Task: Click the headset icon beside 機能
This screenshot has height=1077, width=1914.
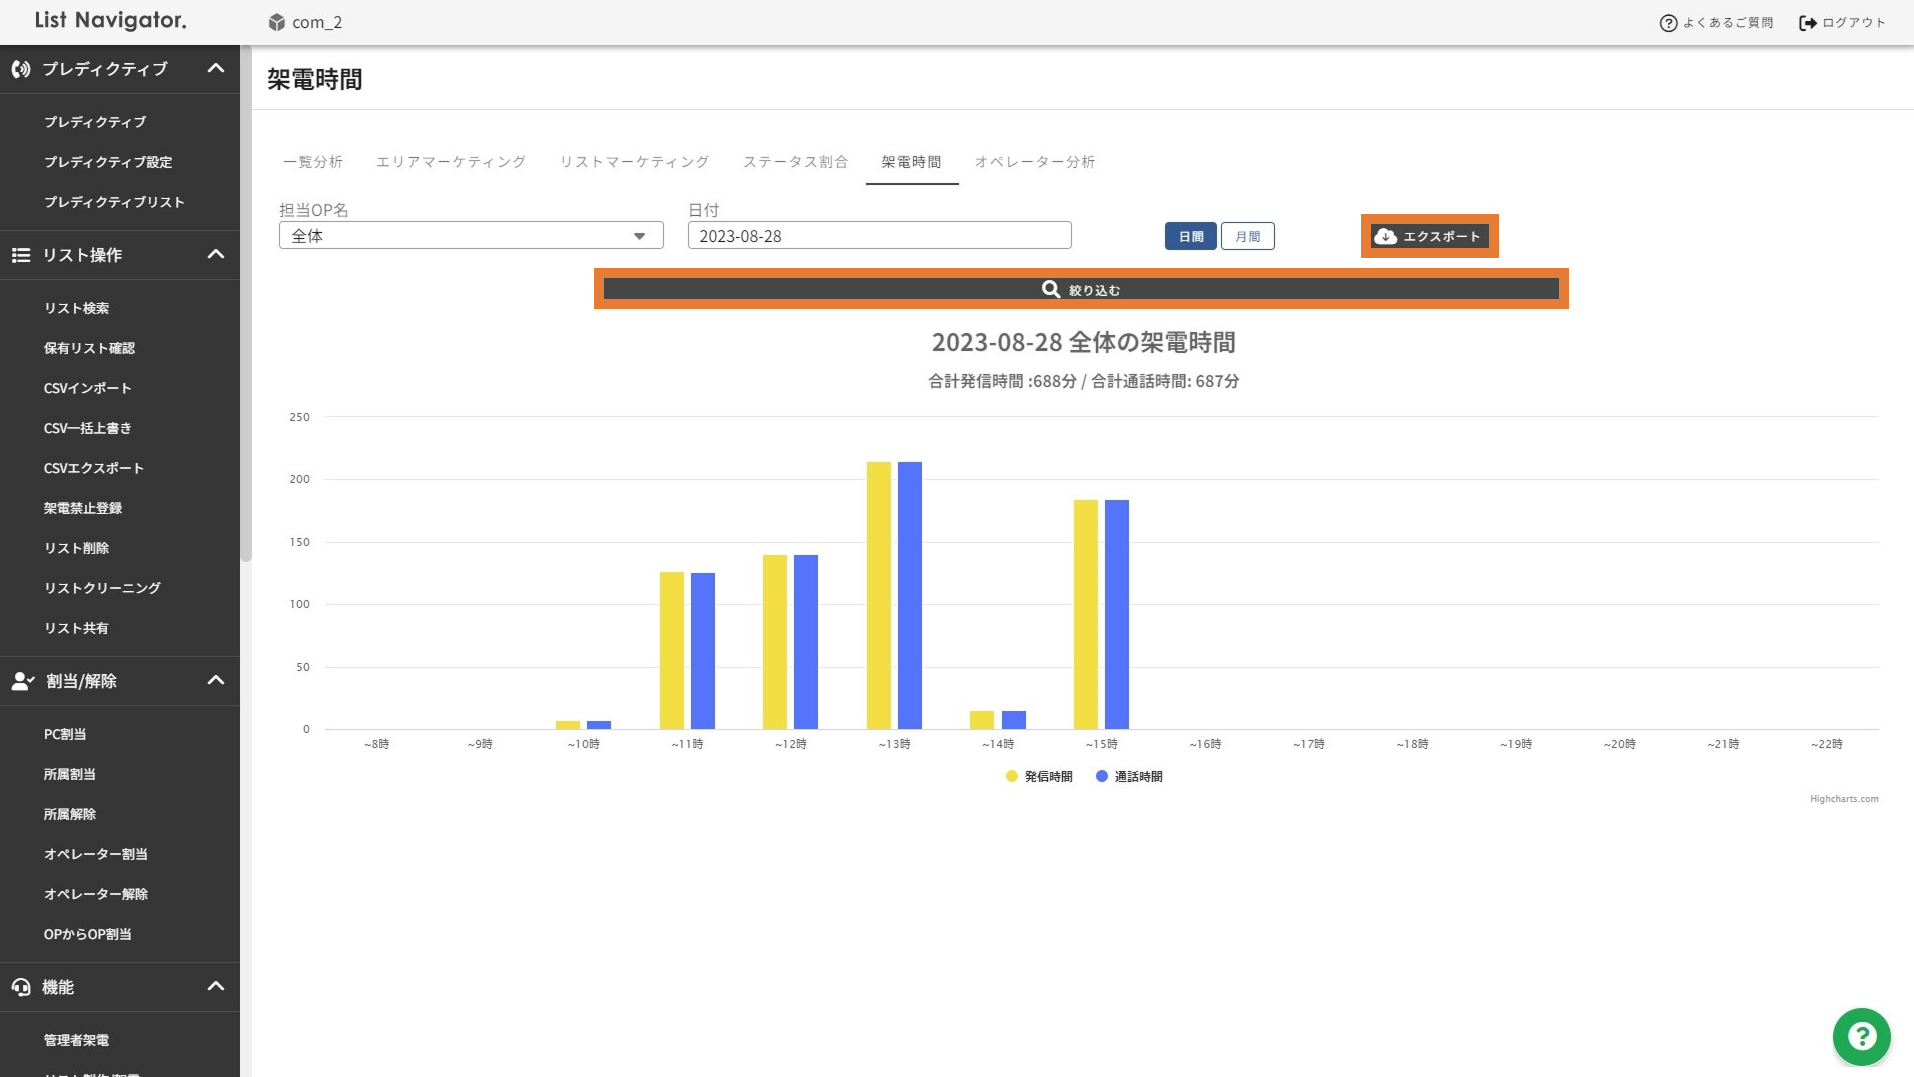Action: click(x=21, y=987)
